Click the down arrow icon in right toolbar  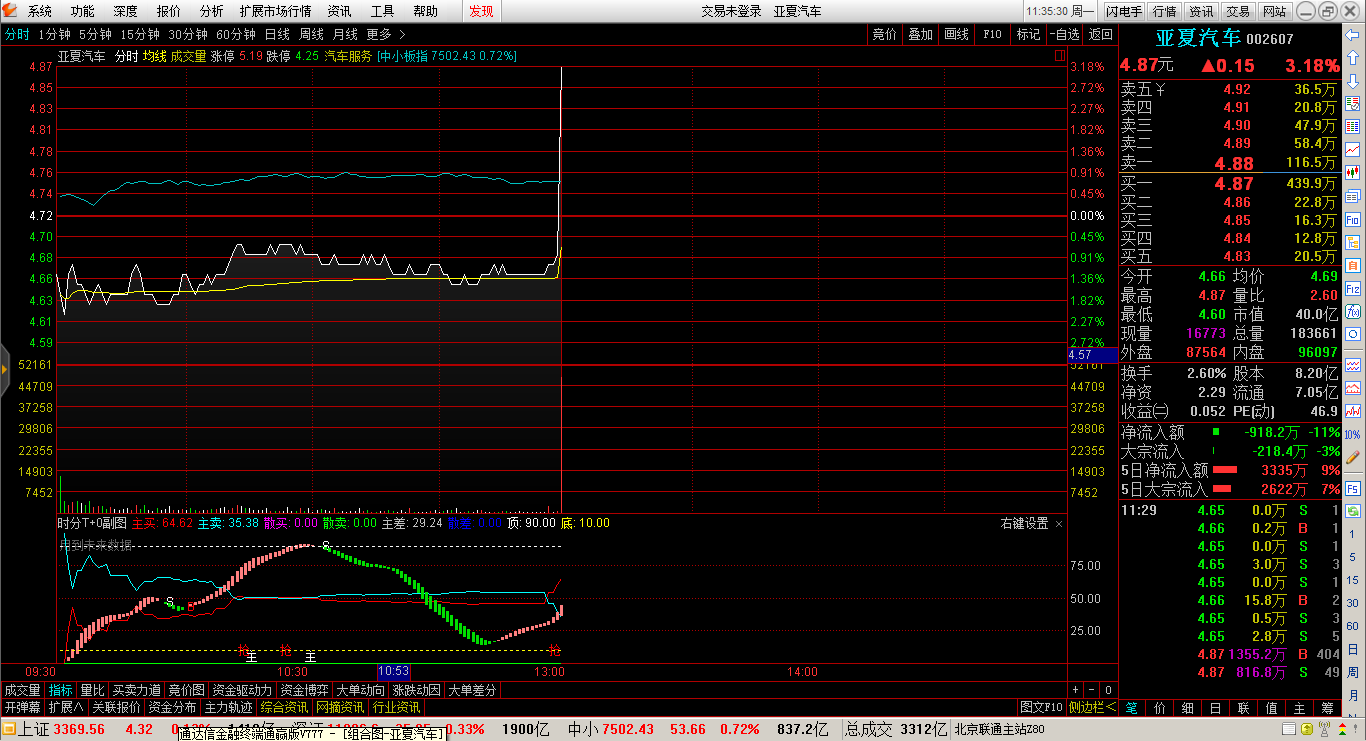pyautogui.click(x=1352, y=80)
